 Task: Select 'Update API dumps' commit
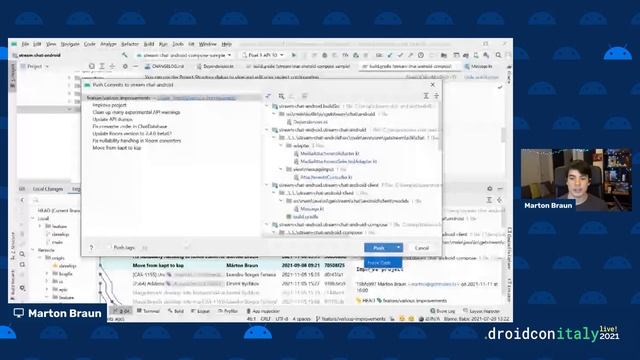[x=113, y=119]
